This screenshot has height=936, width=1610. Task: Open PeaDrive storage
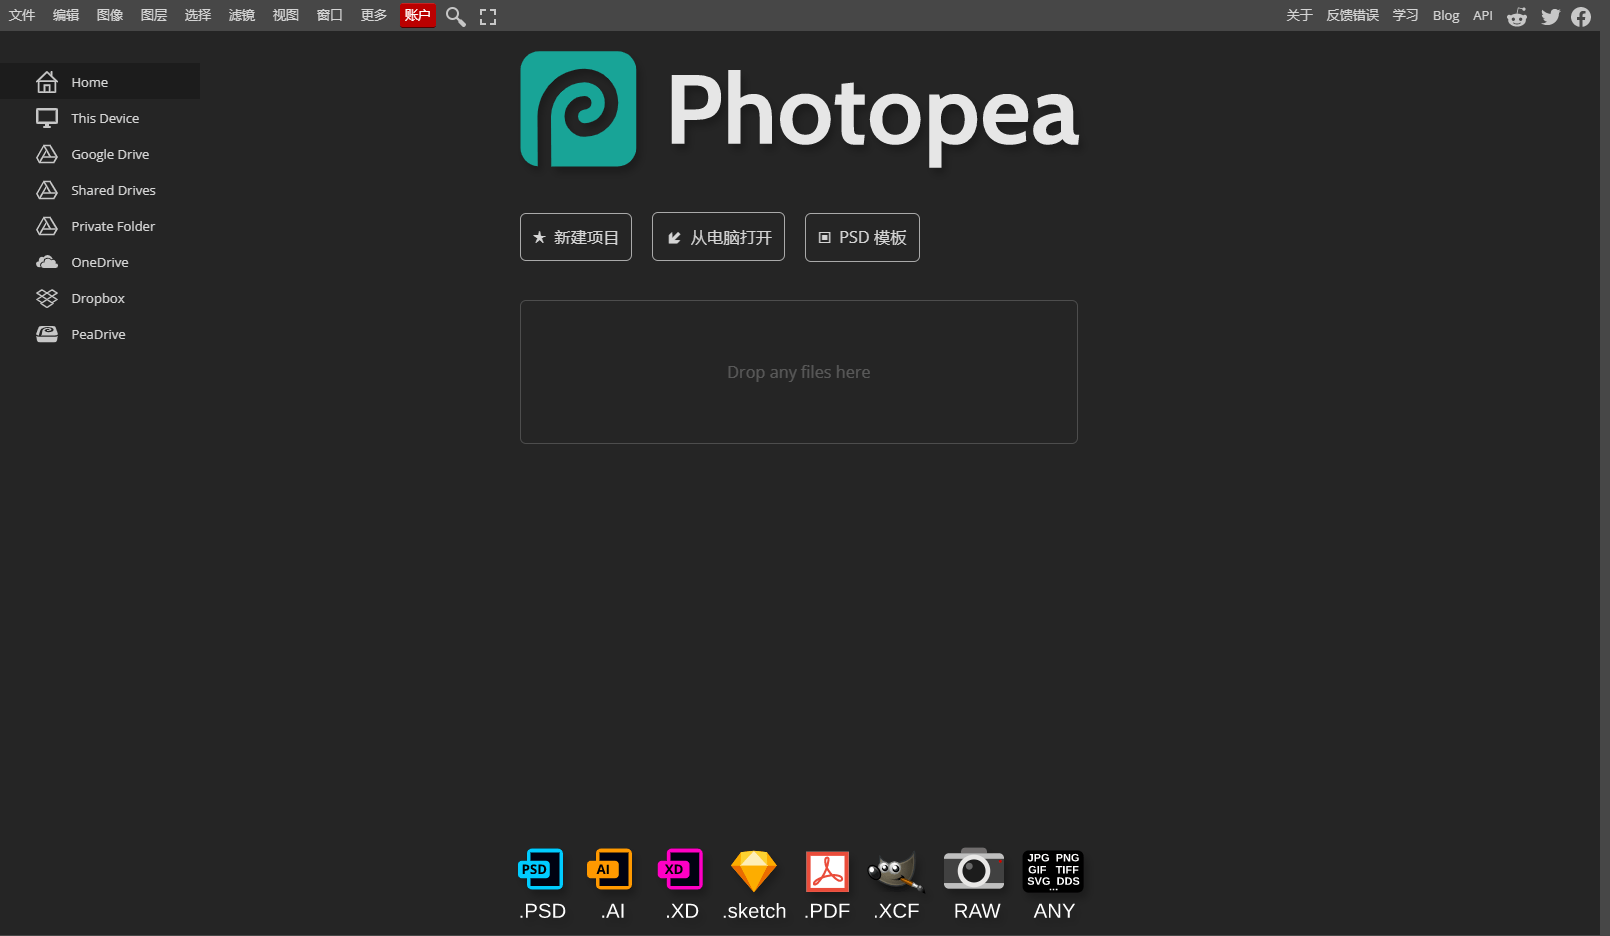(x=100, y=334)
